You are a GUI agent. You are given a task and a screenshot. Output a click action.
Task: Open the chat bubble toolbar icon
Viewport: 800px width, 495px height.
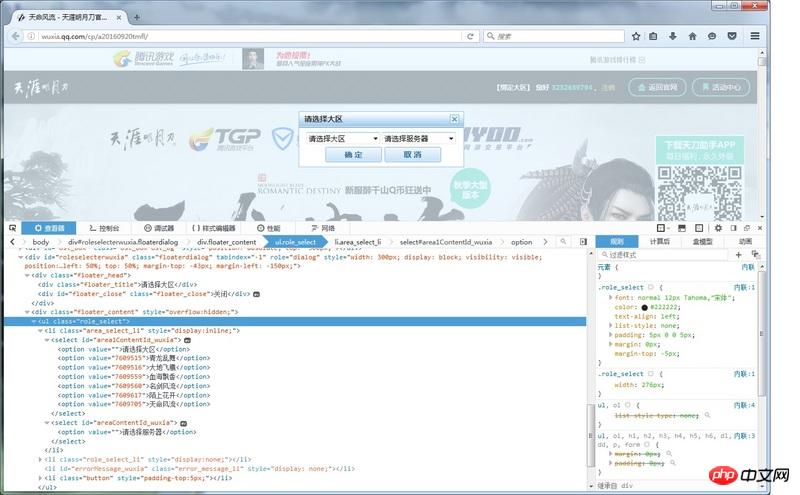[x=712, y=36]
